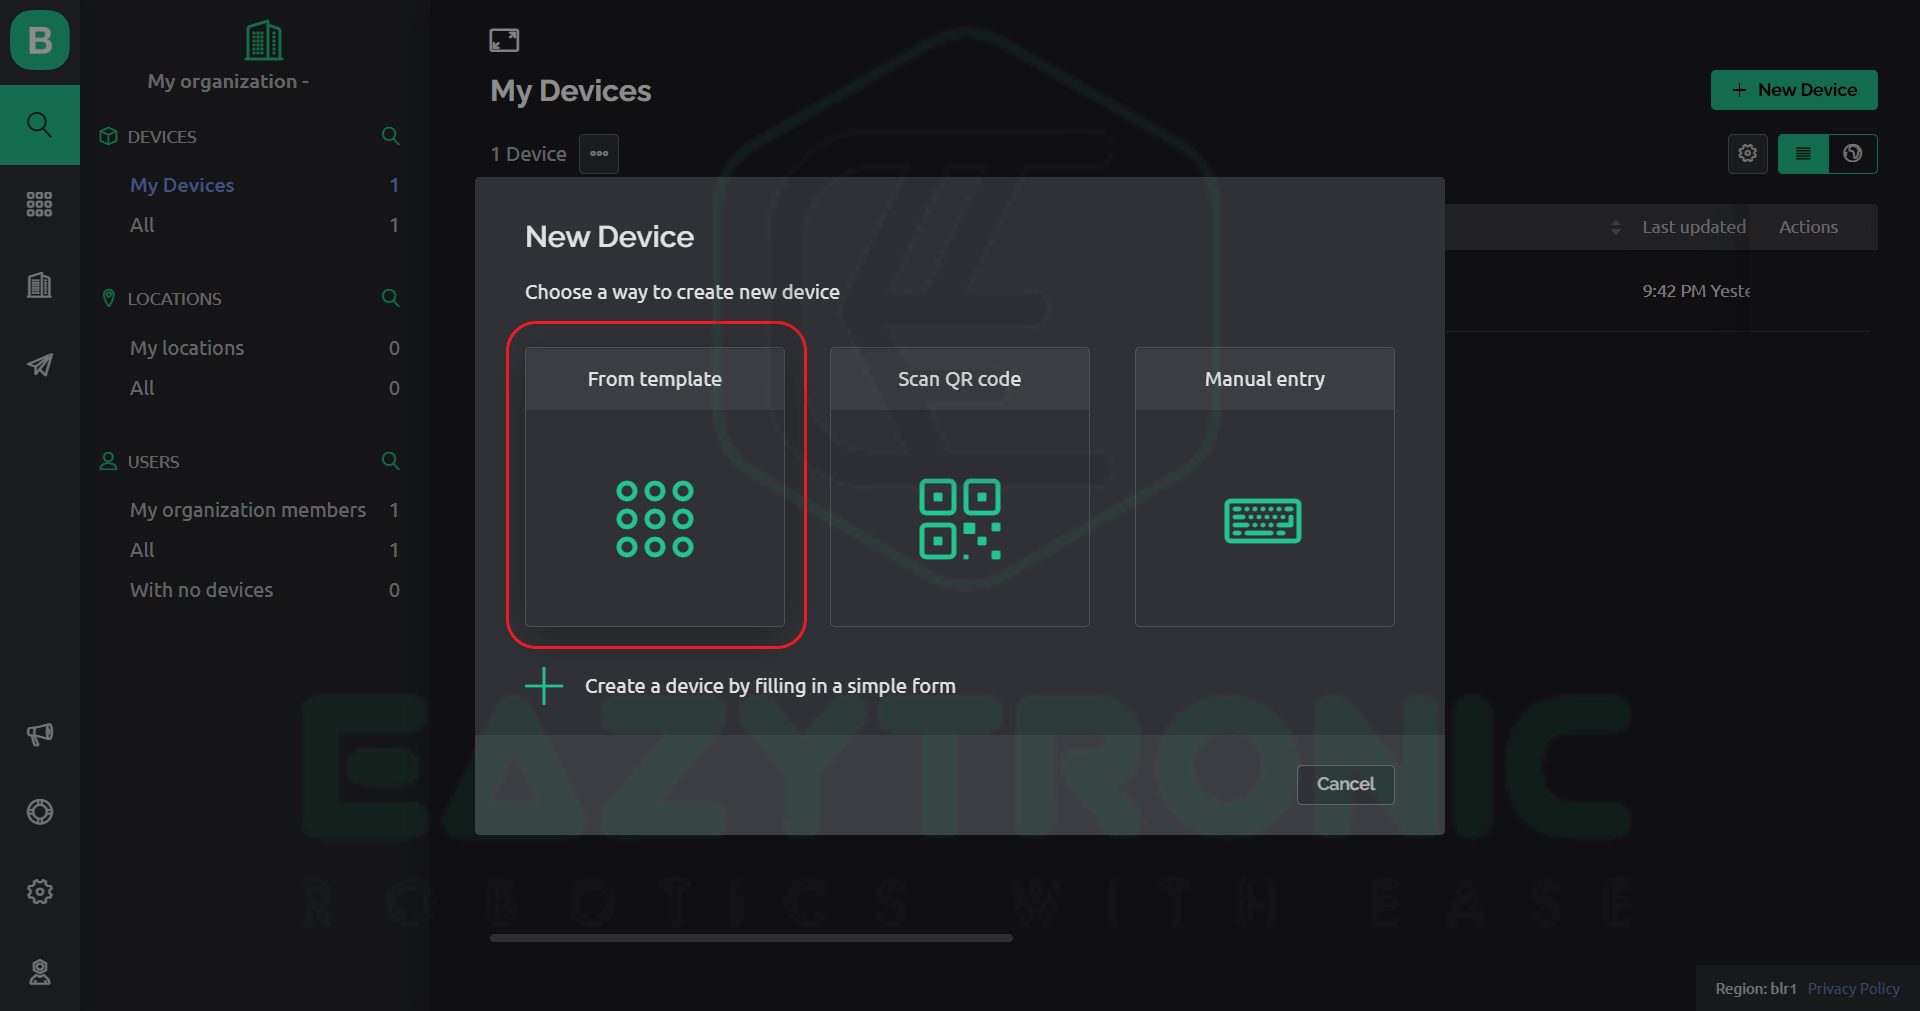Click the megaphone announcements icon

tap(40, 733)
